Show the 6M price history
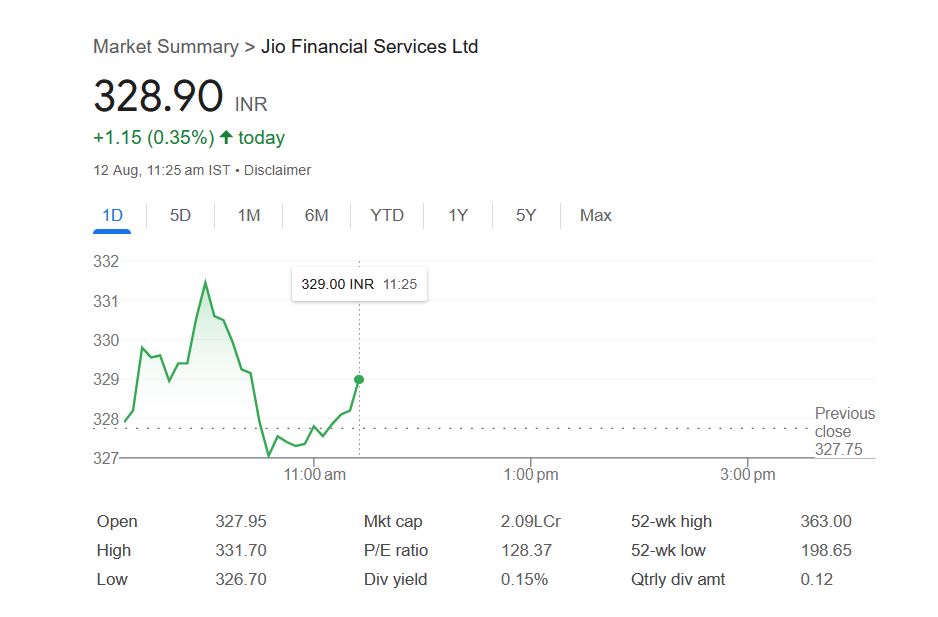The height and width of the screenshot is (617, 938). pyautogui.click(x=316, y=216)
